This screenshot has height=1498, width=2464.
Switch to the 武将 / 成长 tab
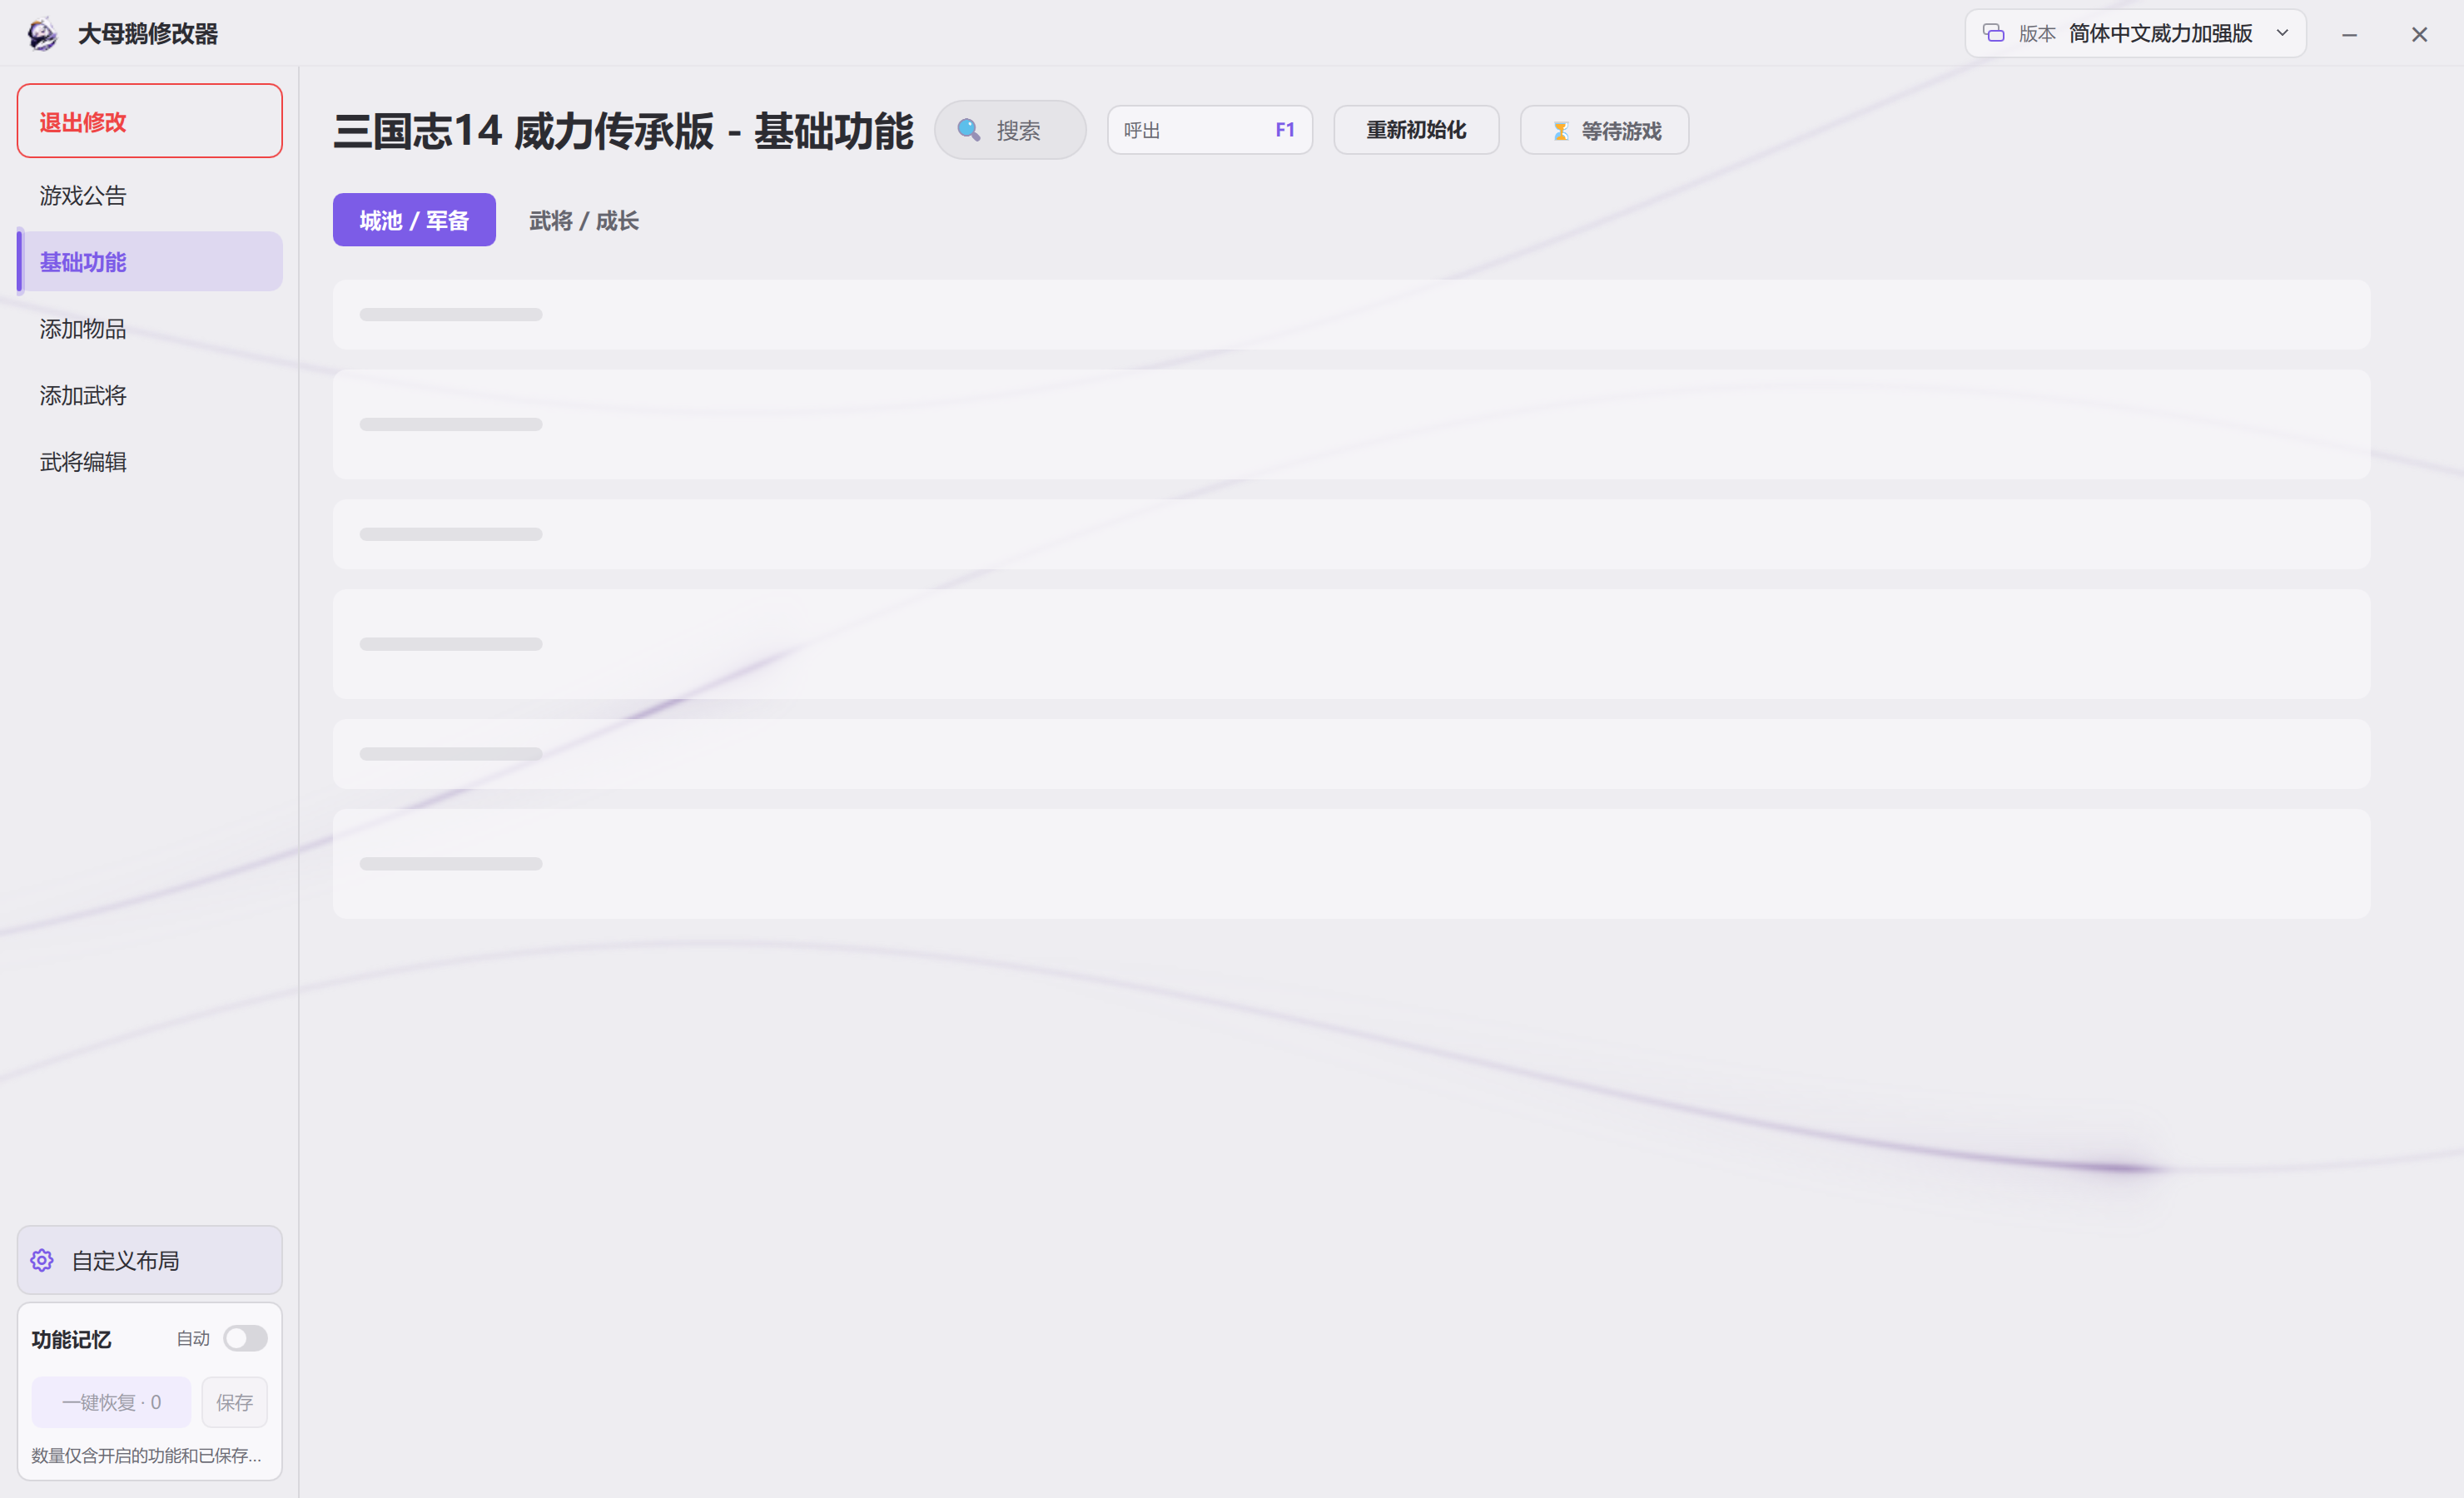[x=584, y=220]
